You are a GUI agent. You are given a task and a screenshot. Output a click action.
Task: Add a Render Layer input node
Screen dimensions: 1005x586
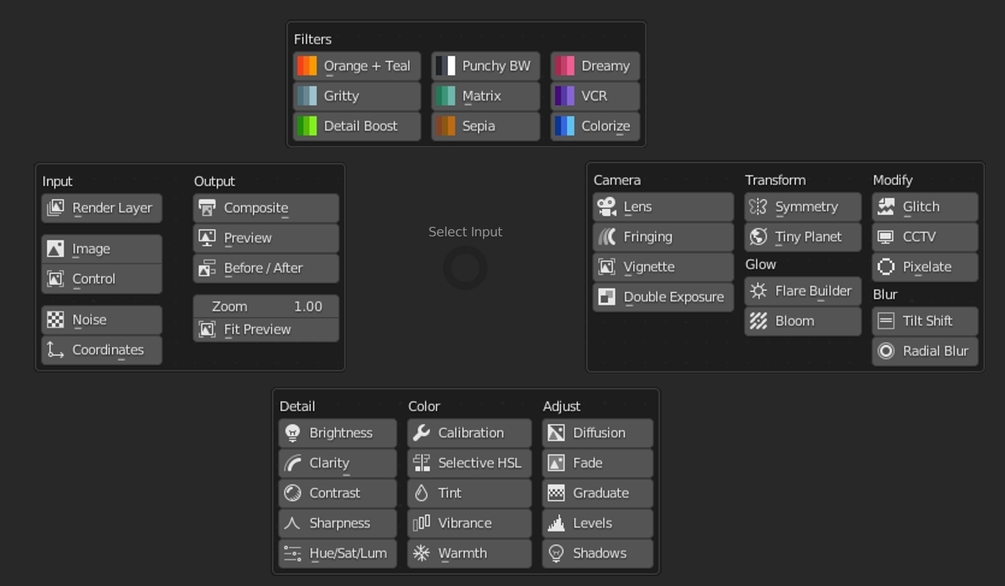coord(102,208)
